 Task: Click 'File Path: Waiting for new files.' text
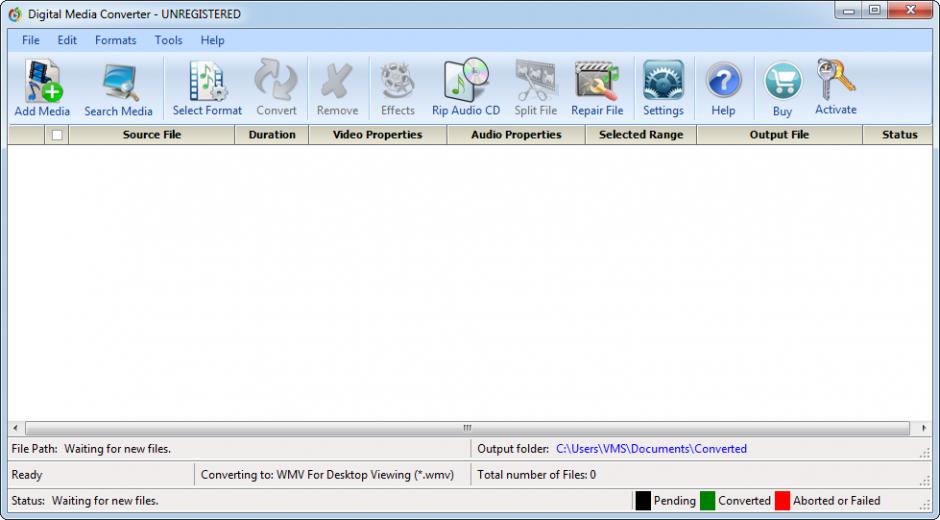[91, 449]
